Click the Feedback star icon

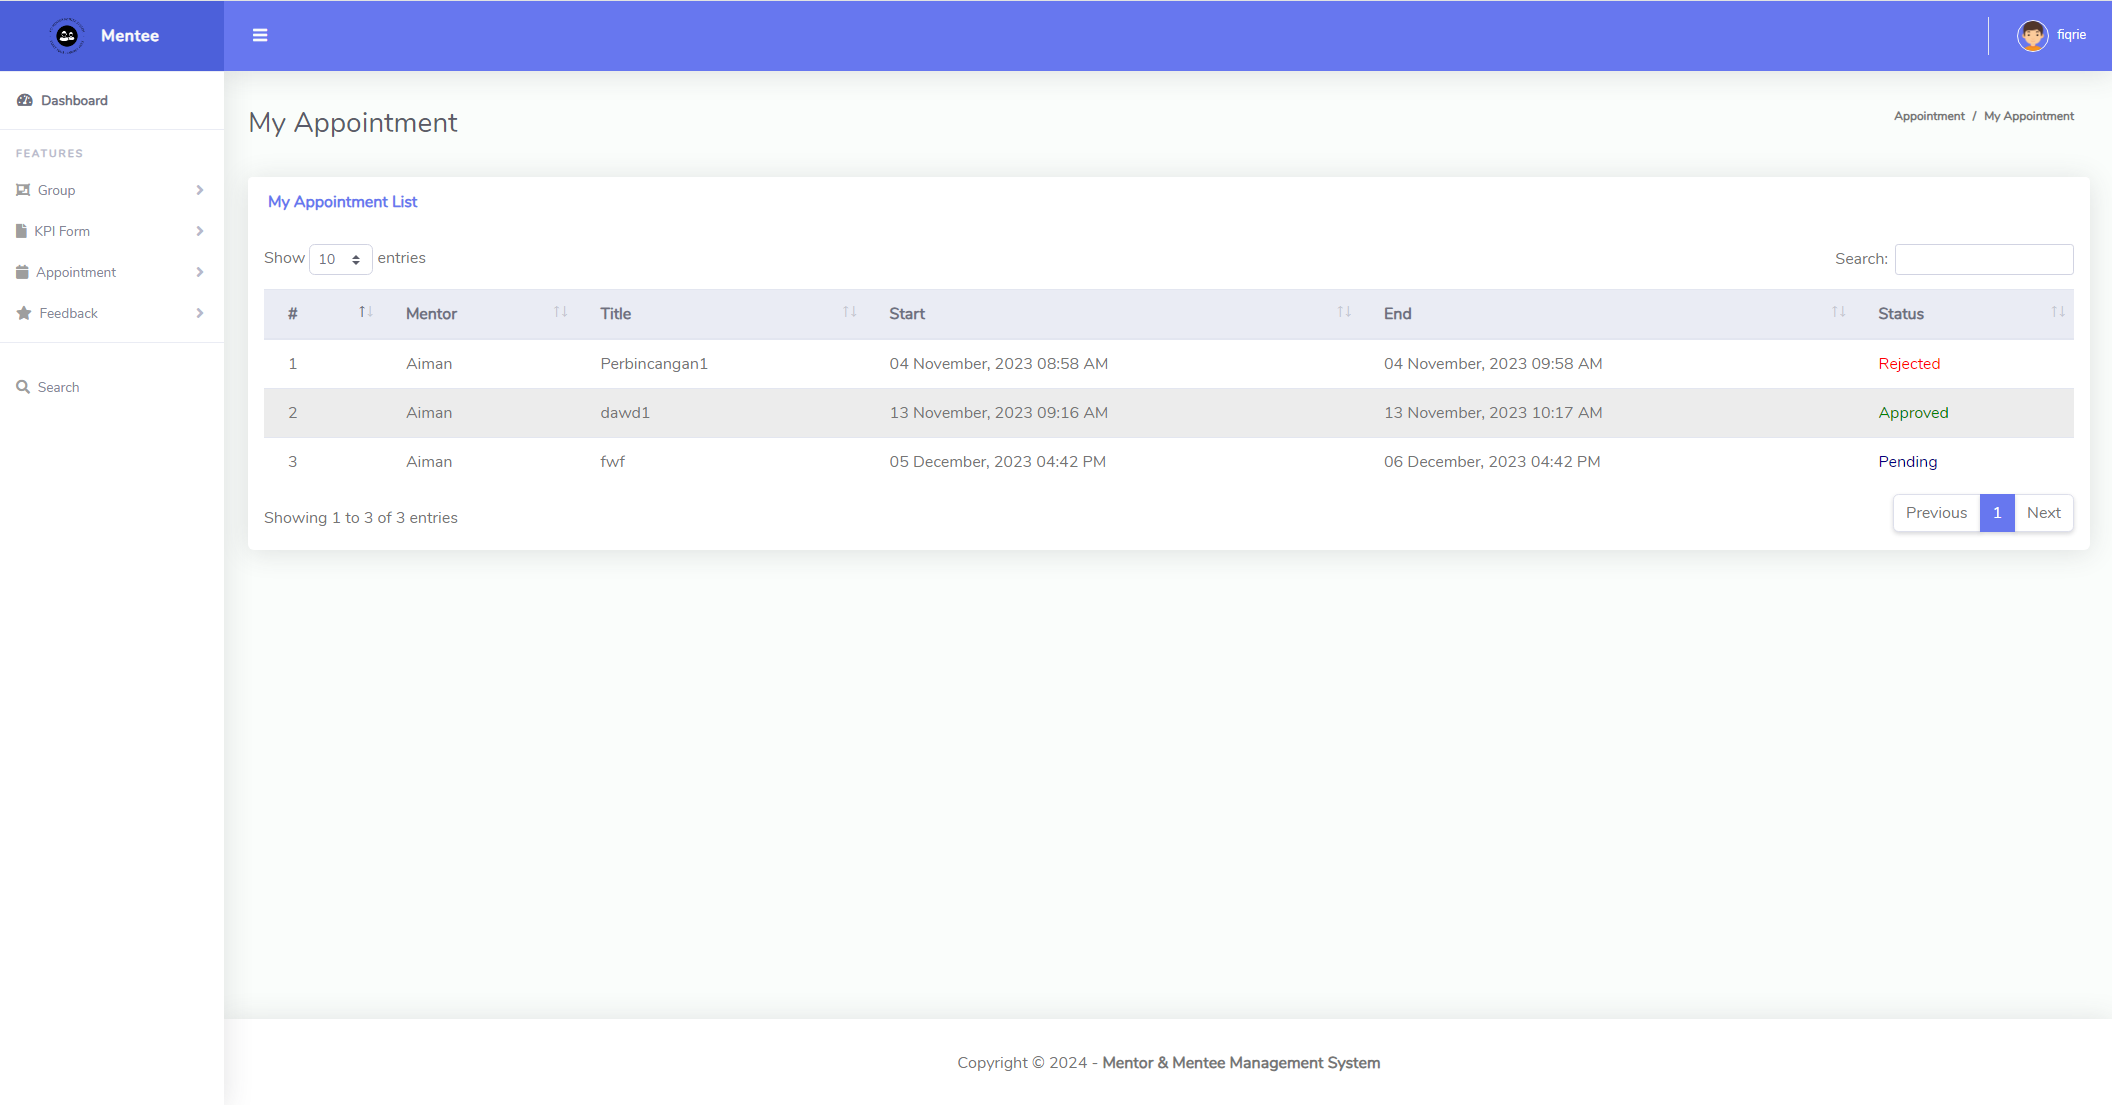(x=24, y=313)
